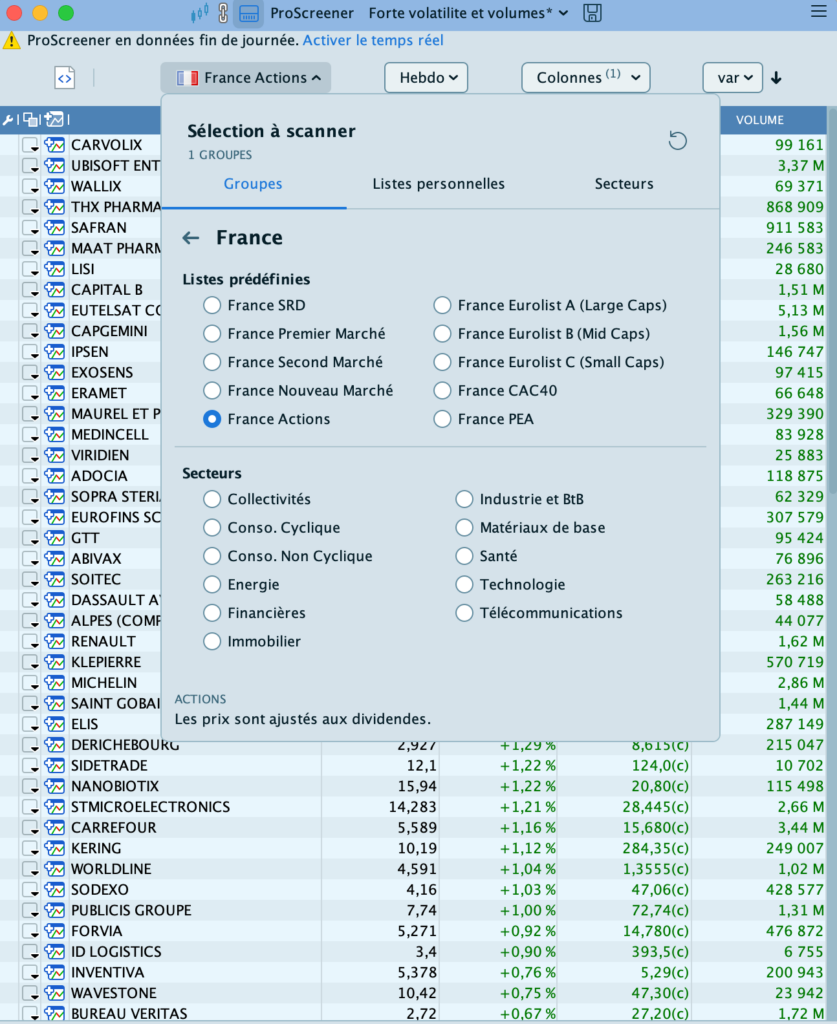The width and height of the screenshot is (837, 1024).
Task: Click the save screener floppy disk icon
Action: (592, 13)
